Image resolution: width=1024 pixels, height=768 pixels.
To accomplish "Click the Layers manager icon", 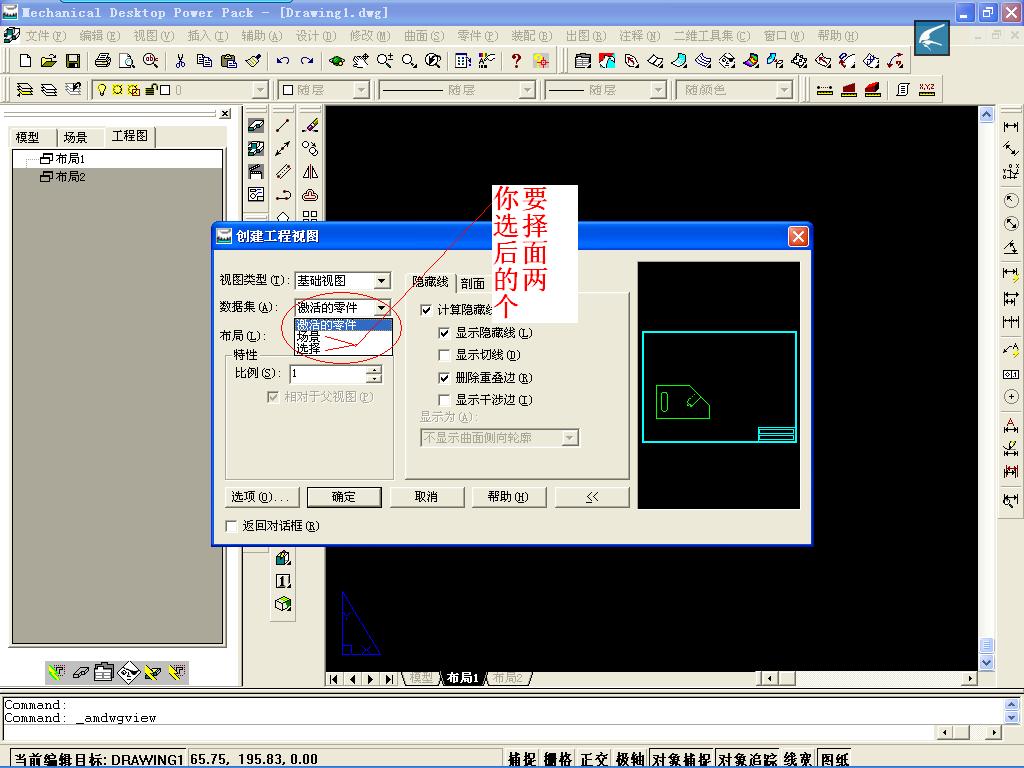I will click(24, 89).
